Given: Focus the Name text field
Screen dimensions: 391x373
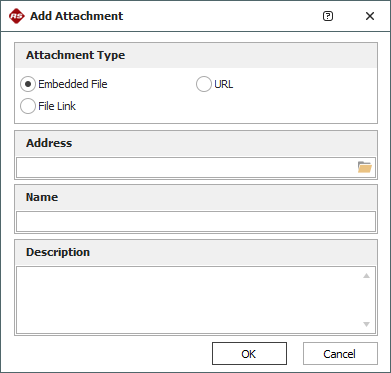Looking at the screenshot, I should [x=196, y=221].
